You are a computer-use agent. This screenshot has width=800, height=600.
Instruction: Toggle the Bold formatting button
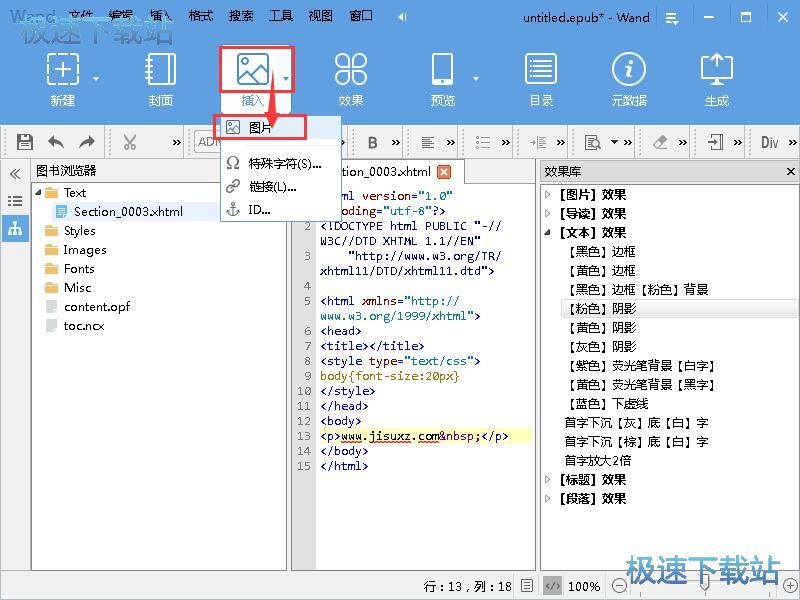coord(372,142)
